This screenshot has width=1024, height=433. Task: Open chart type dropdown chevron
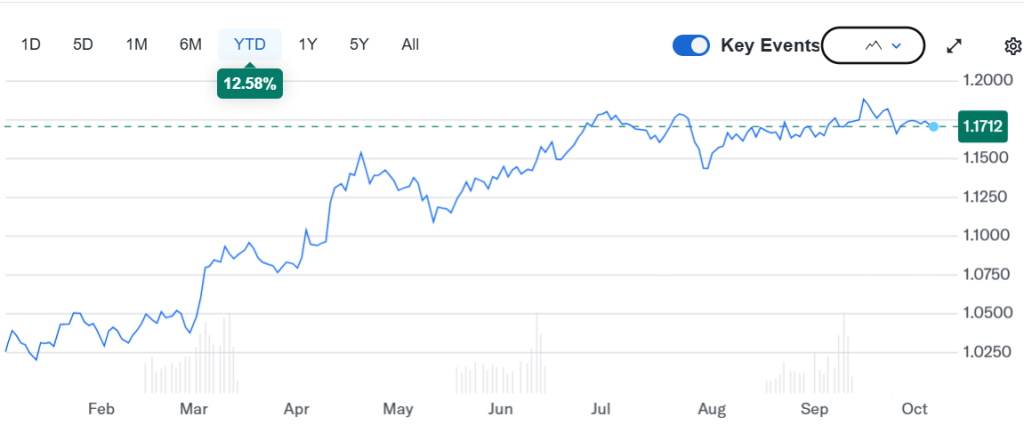(897, 45)
